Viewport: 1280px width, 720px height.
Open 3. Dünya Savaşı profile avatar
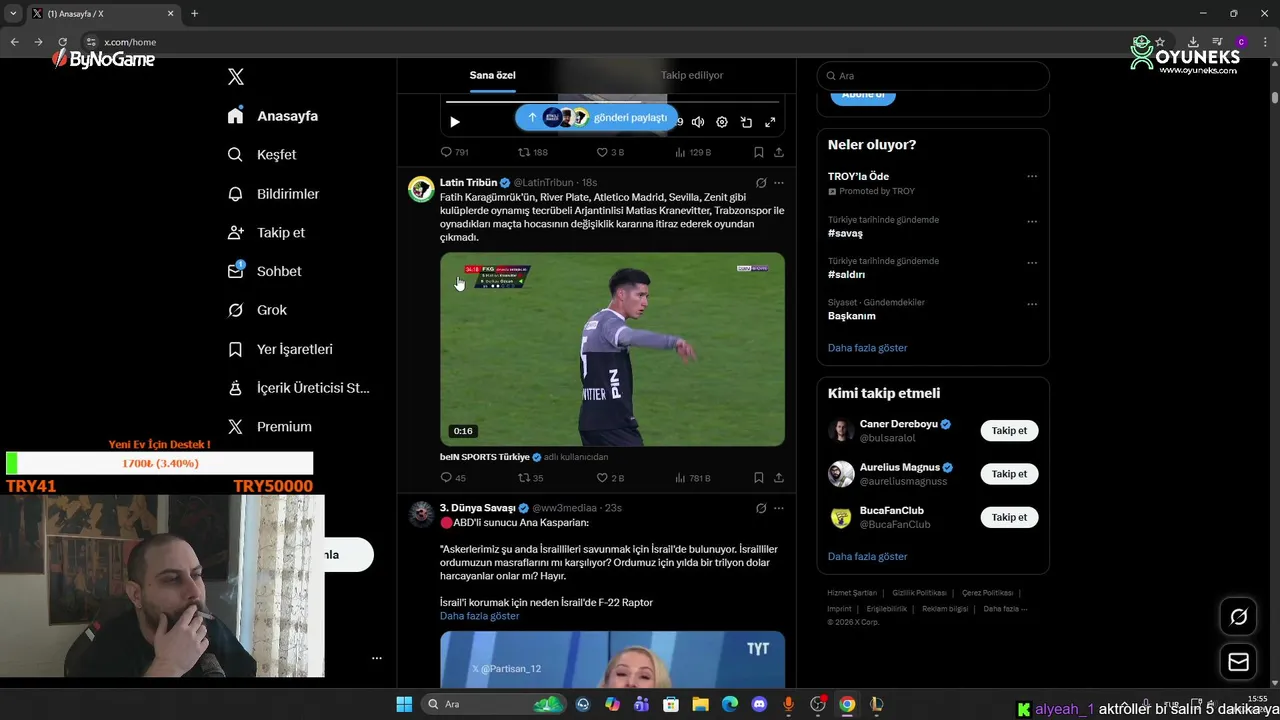[x=421, y=514]
